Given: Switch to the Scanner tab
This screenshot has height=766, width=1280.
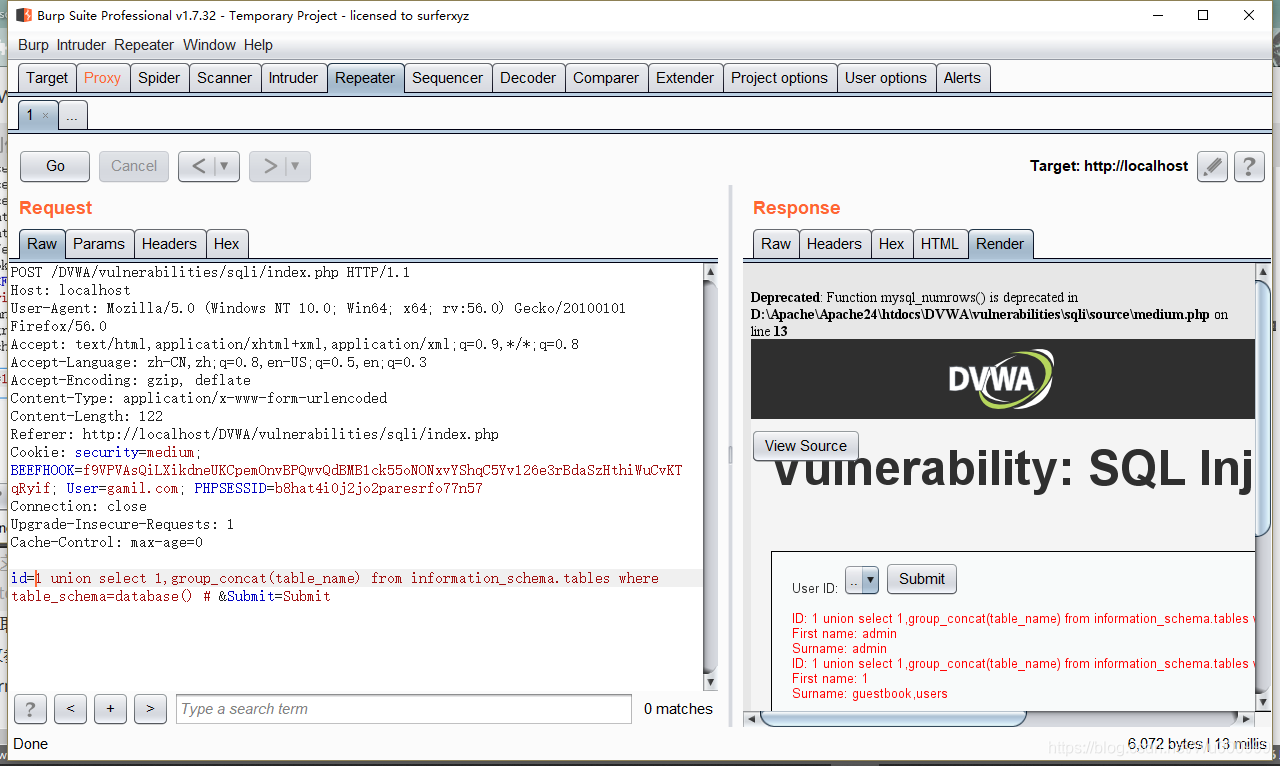Looking at the screenshot, I should (x=224, y=78).
